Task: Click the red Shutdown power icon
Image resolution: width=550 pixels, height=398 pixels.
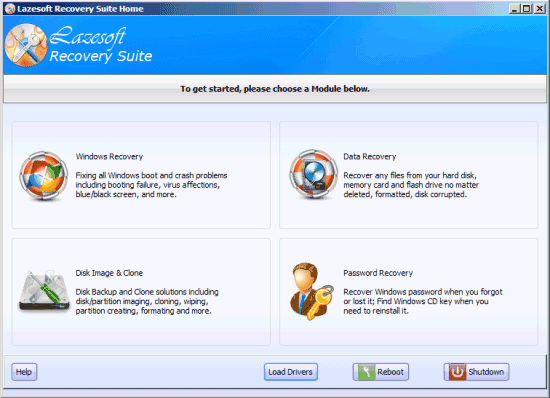Action: (457, 372)
